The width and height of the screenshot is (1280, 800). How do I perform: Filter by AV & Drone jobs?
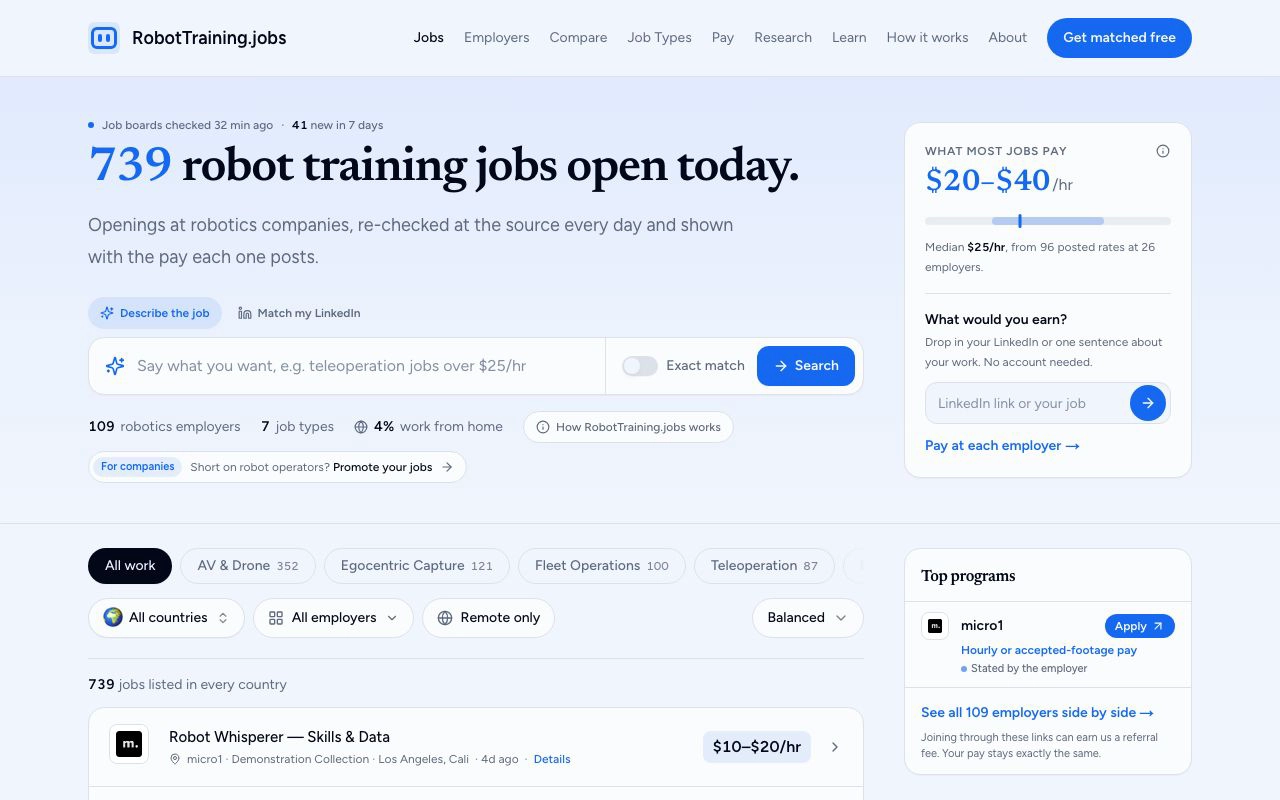point(248,566)
